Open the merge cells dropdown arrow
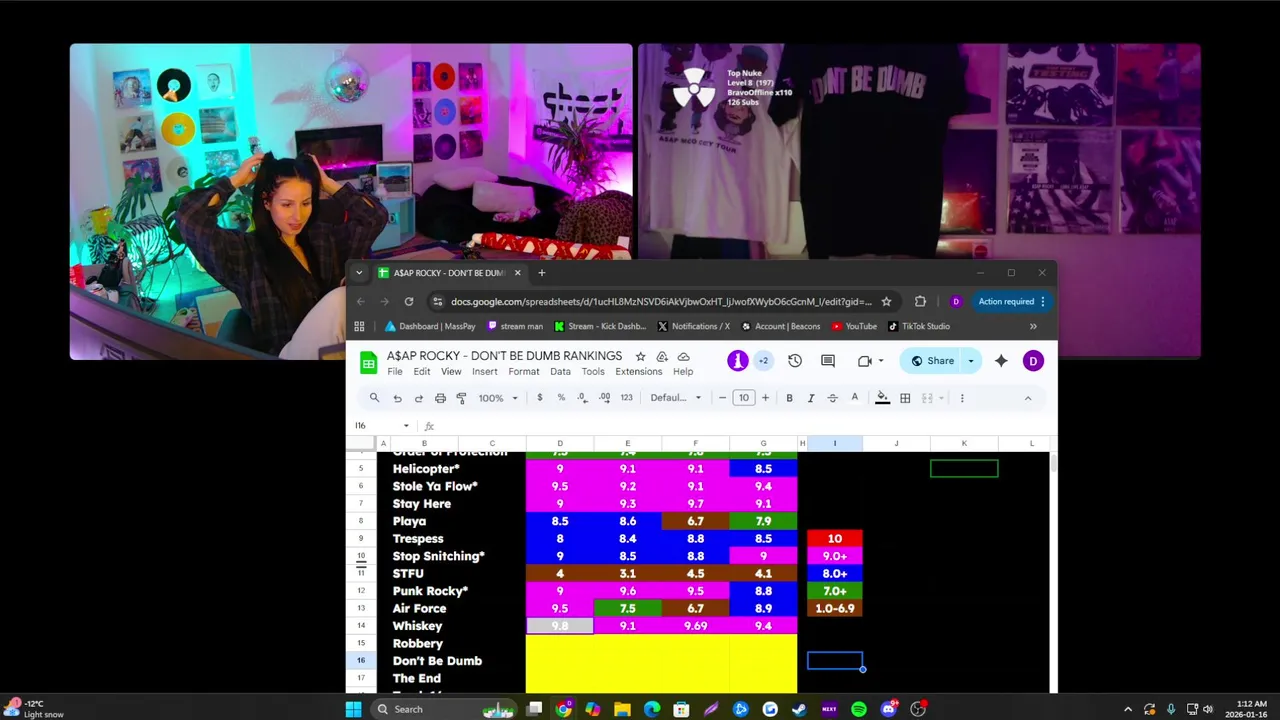1280x720 pixels. (941, 398)
